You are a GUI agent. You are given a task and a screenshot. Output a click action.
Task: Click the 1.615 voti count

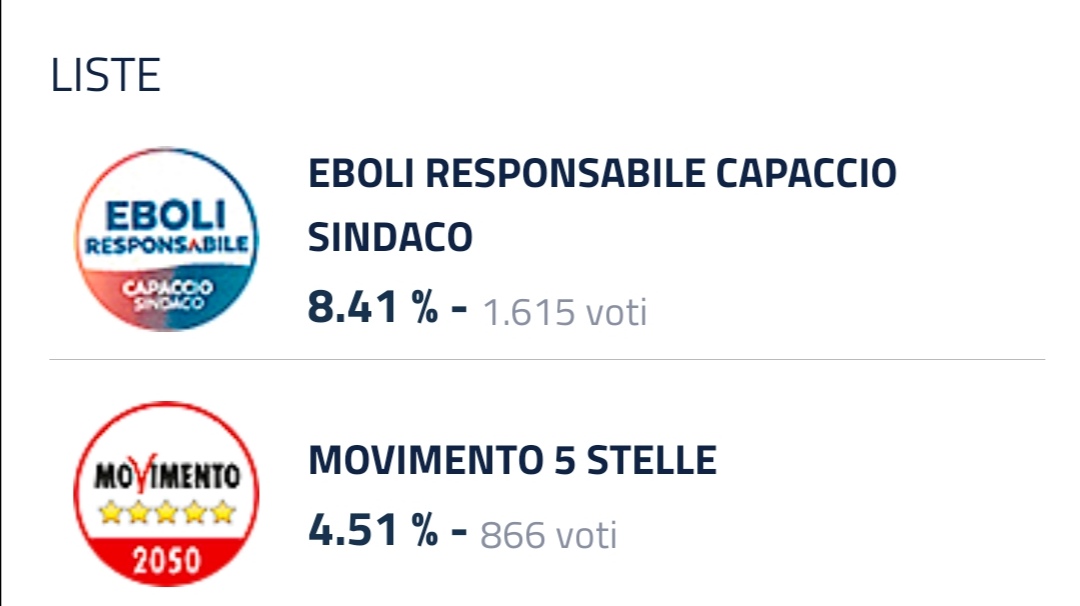click(565, 312)
